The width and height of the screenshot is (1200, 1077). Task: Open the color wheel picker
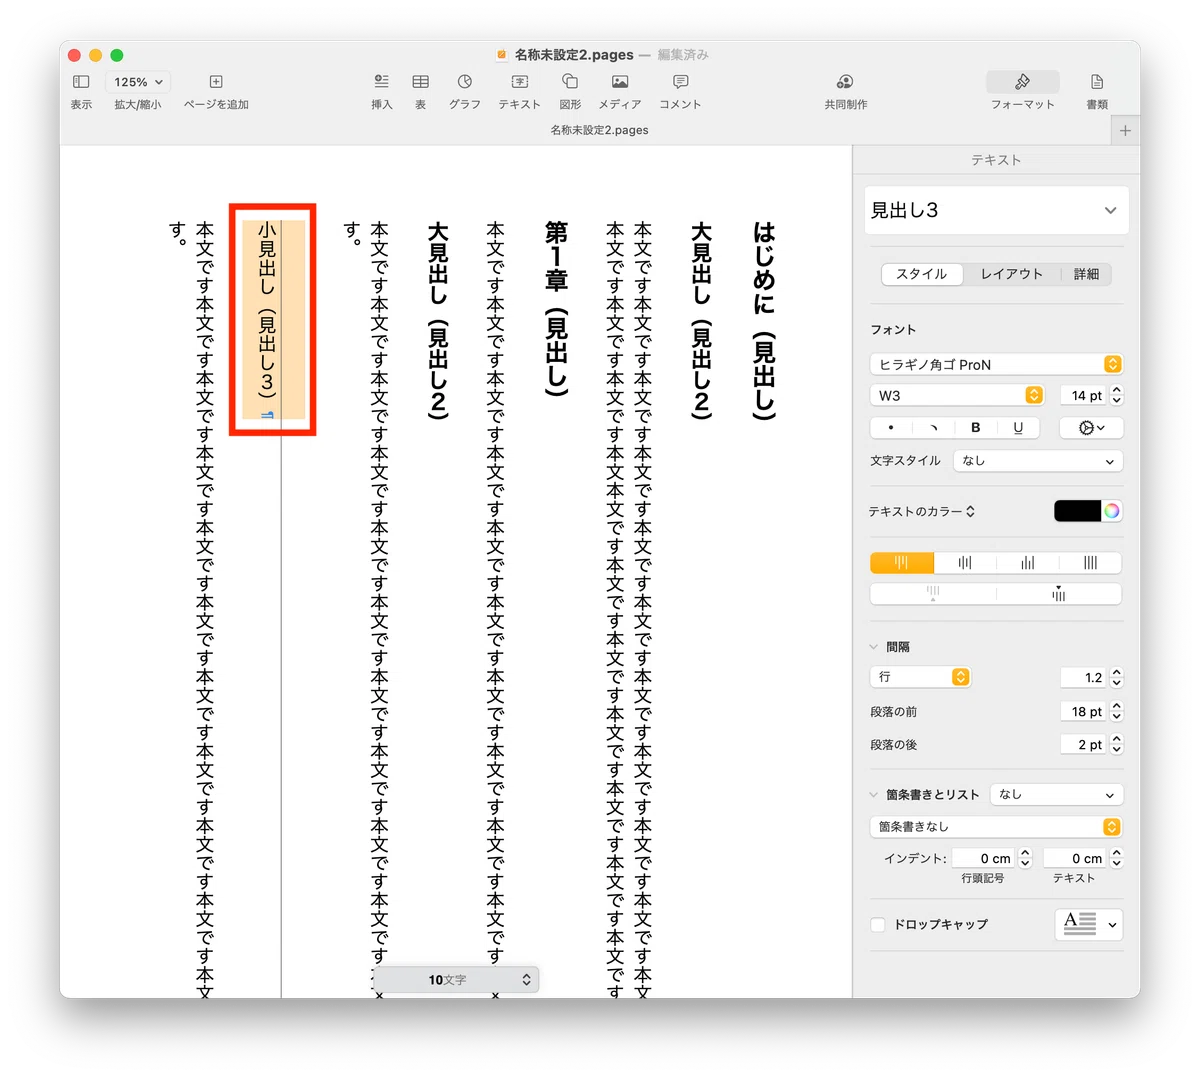click(1111, 511)
